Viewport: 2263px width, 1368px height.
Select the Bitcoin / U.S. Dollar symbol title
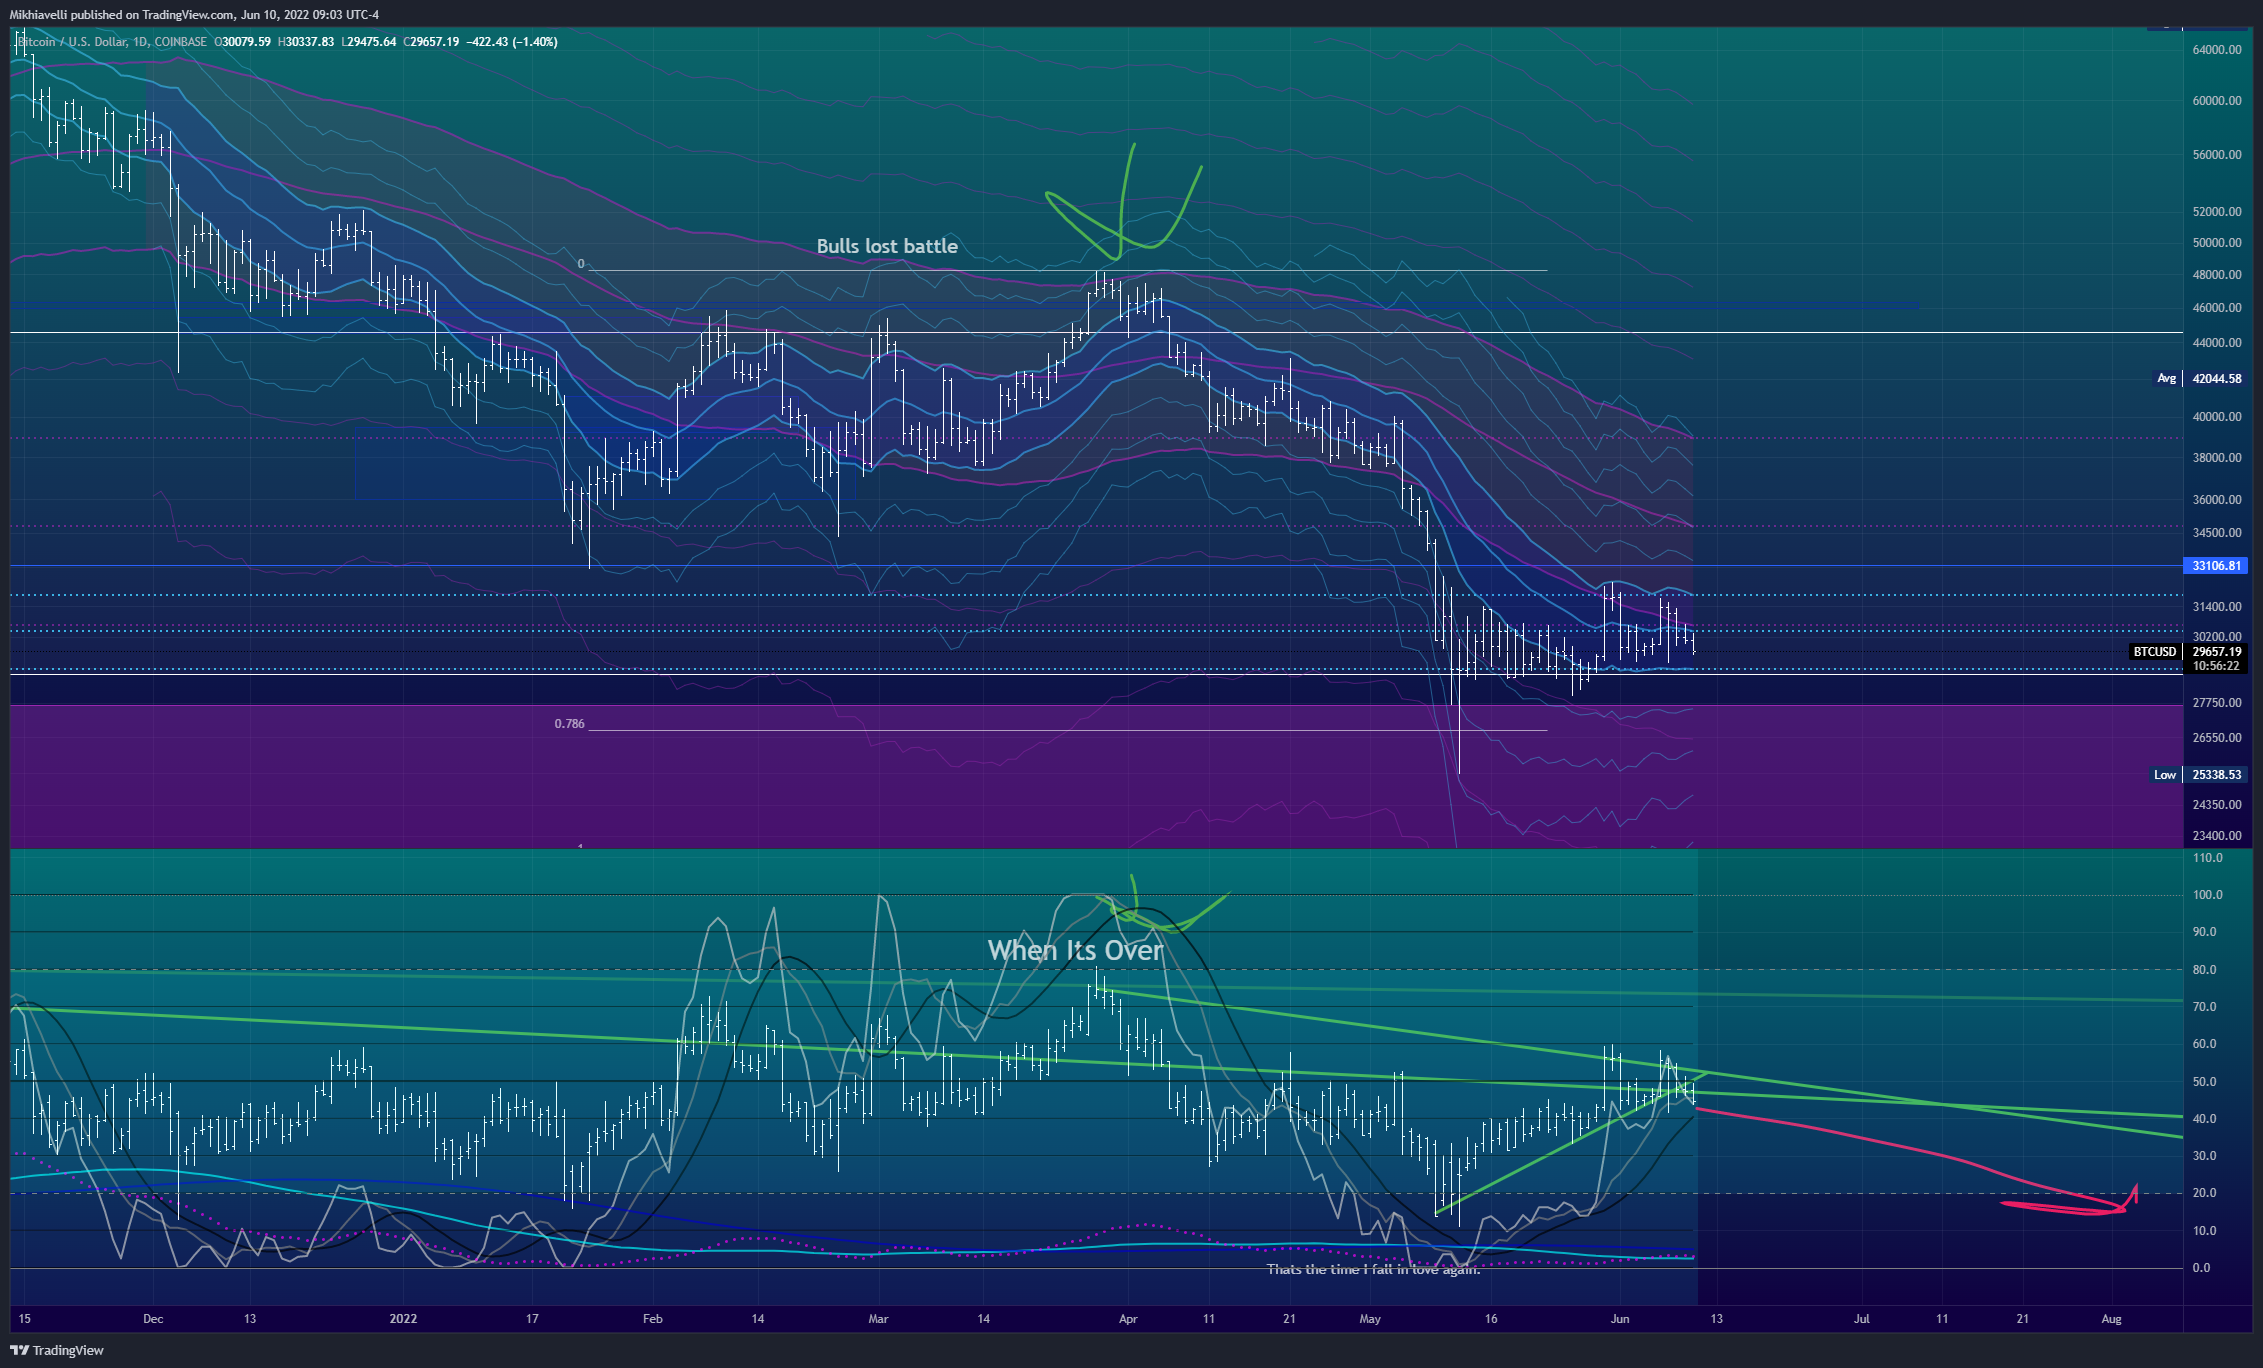click(112, 42)
